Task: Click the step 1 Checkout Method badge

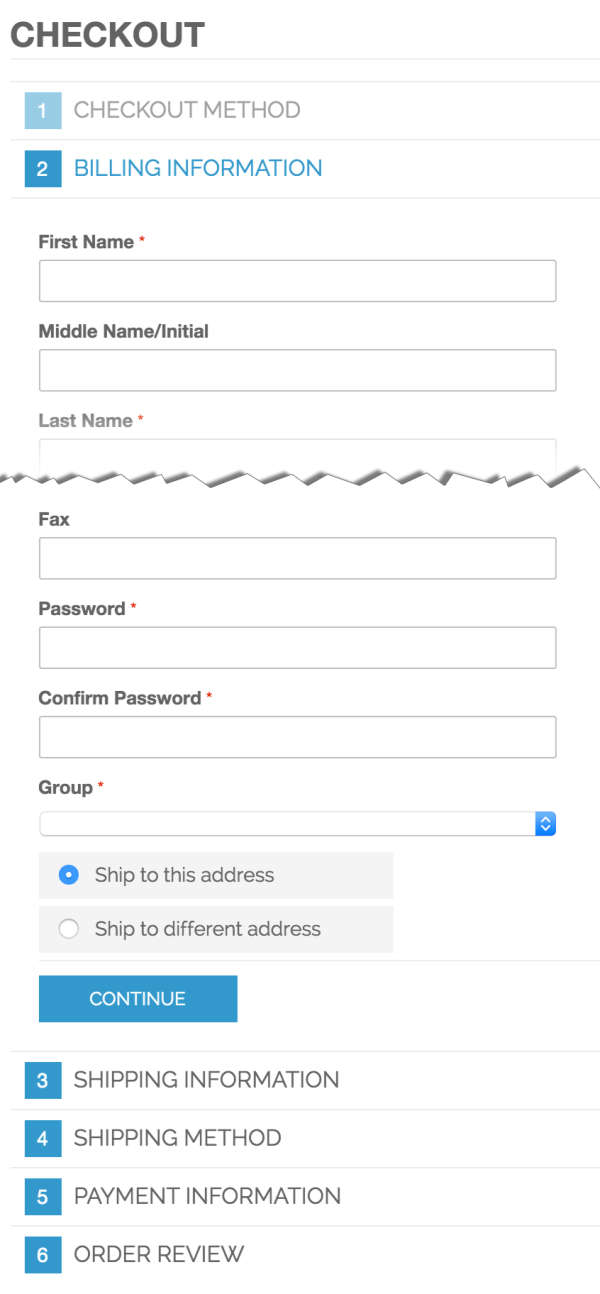Action: (x=42, y=110)
